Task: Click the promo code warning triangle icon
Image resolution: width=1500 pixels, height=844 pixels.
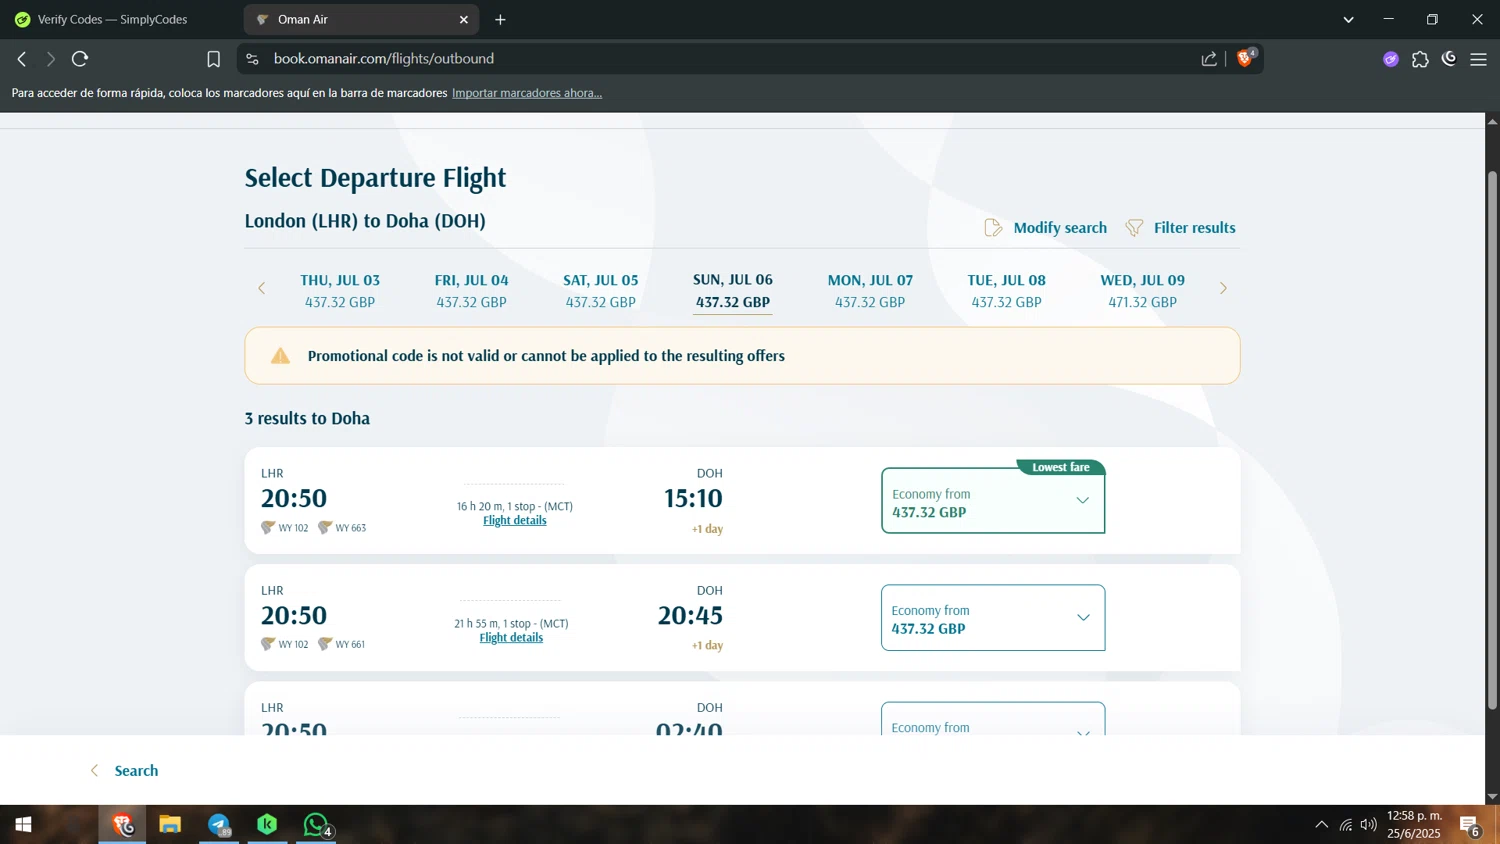Action: point(280,356)
